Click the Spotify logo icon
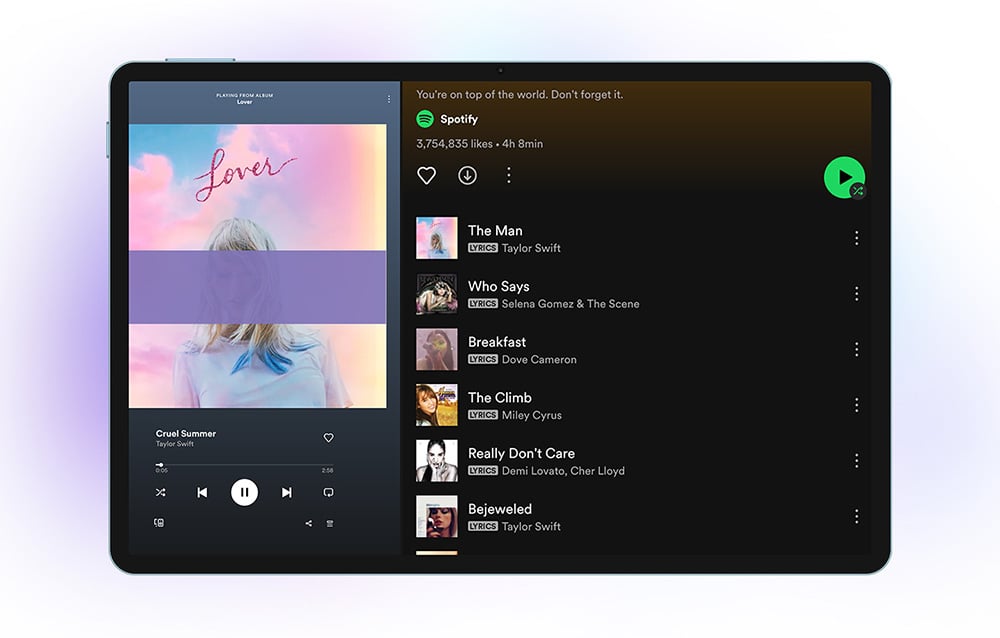This screenshot has height=638, width=1000. [425, 119]
